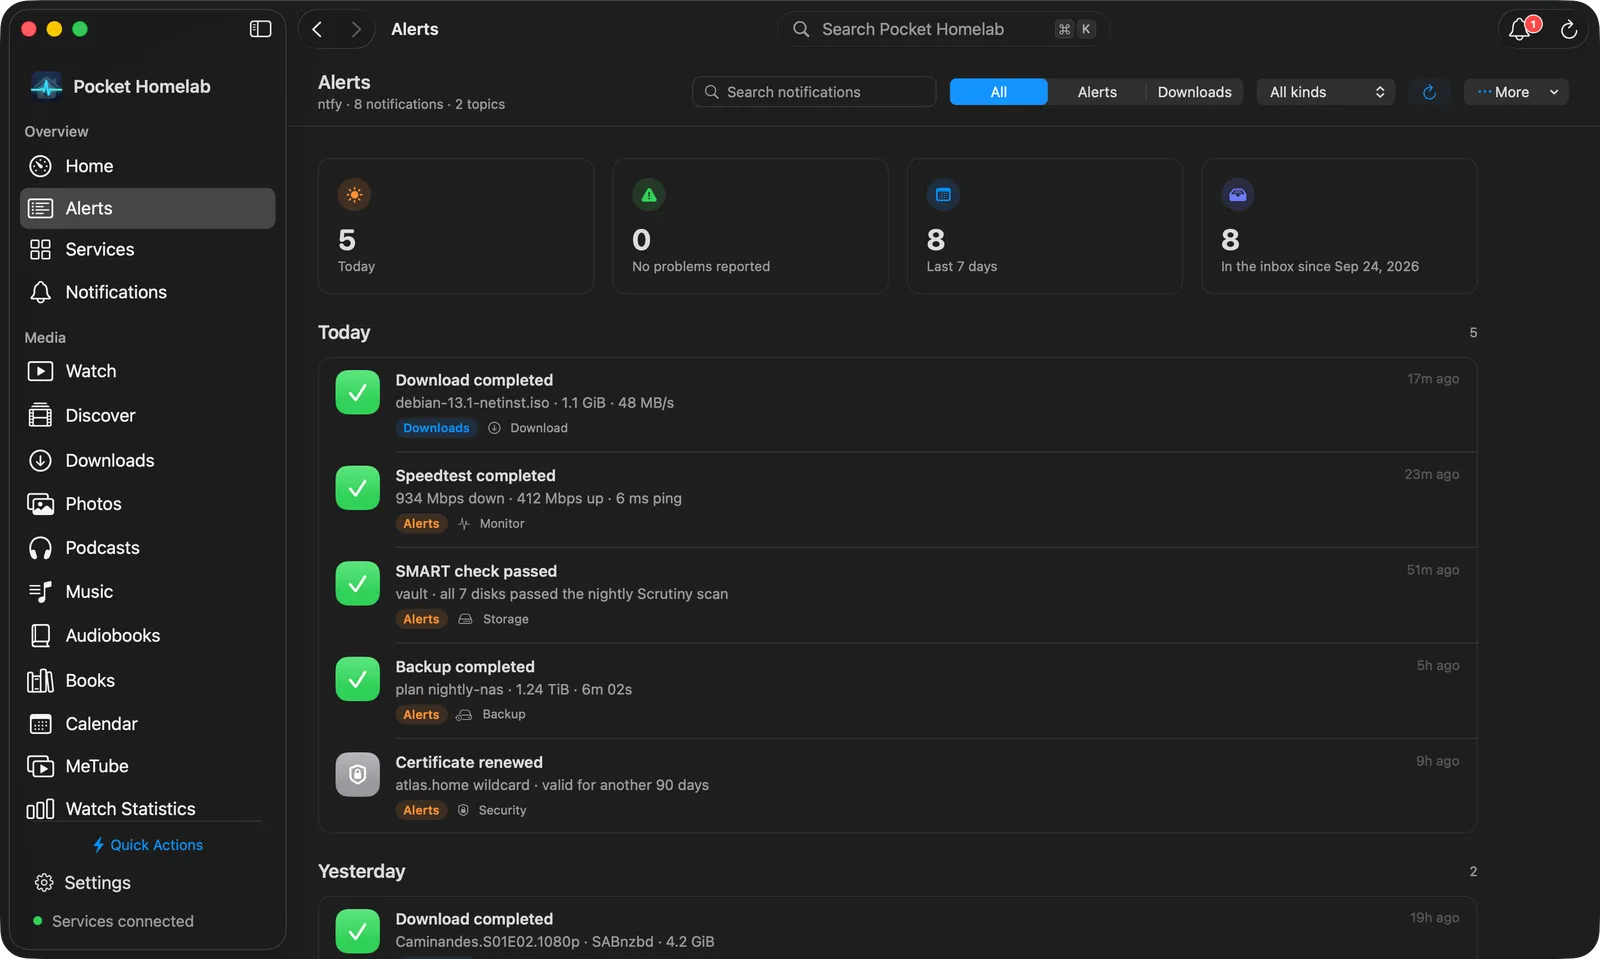This screenshot has width=1600, height=959.
Task: Open Watch Statistics in the sidebar
Action: coord(147,808)
